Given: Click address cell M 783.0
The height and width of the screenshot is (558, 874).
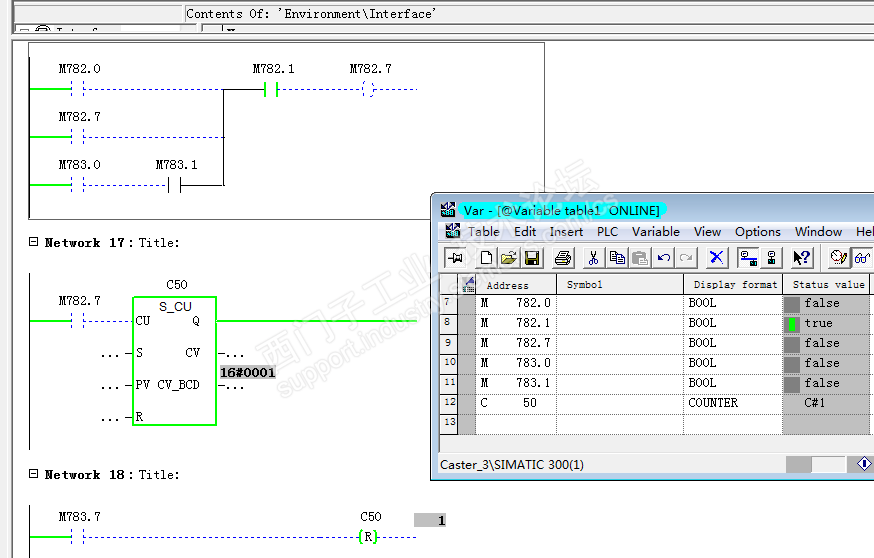Looking at the screenshot, I should click(516, 363).
